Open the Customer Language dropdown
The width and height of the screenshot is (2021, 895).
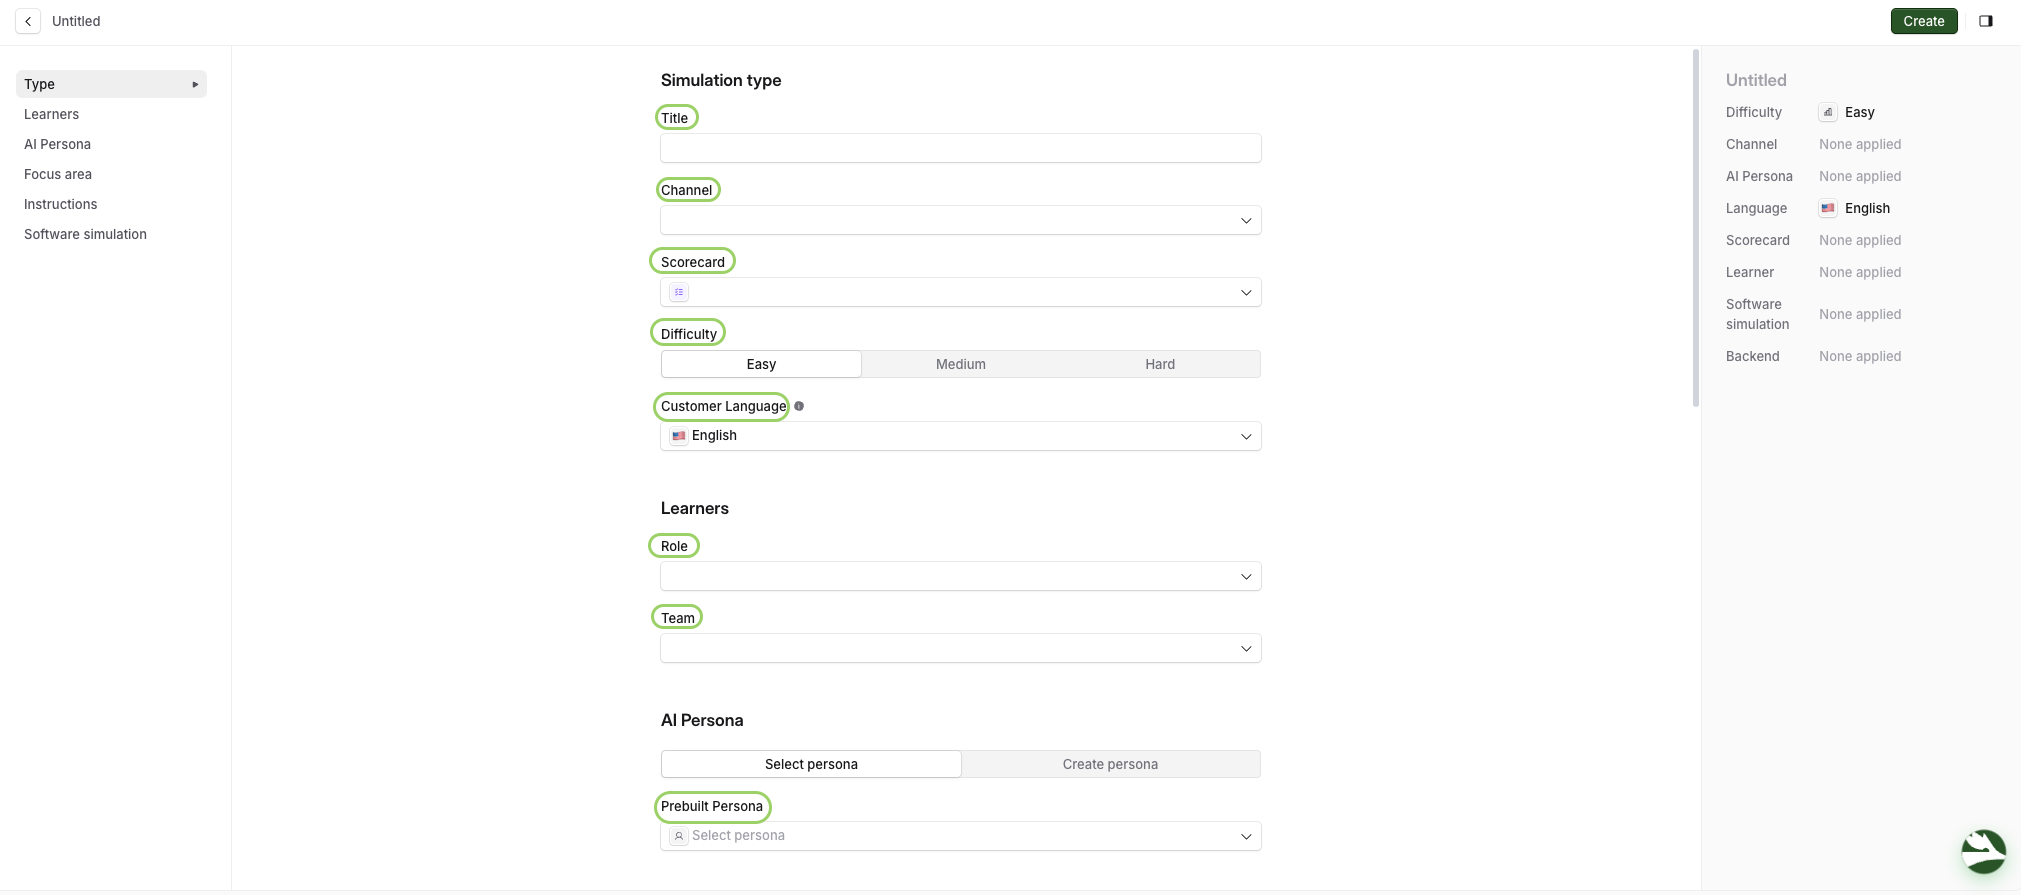tap(960, 436)
